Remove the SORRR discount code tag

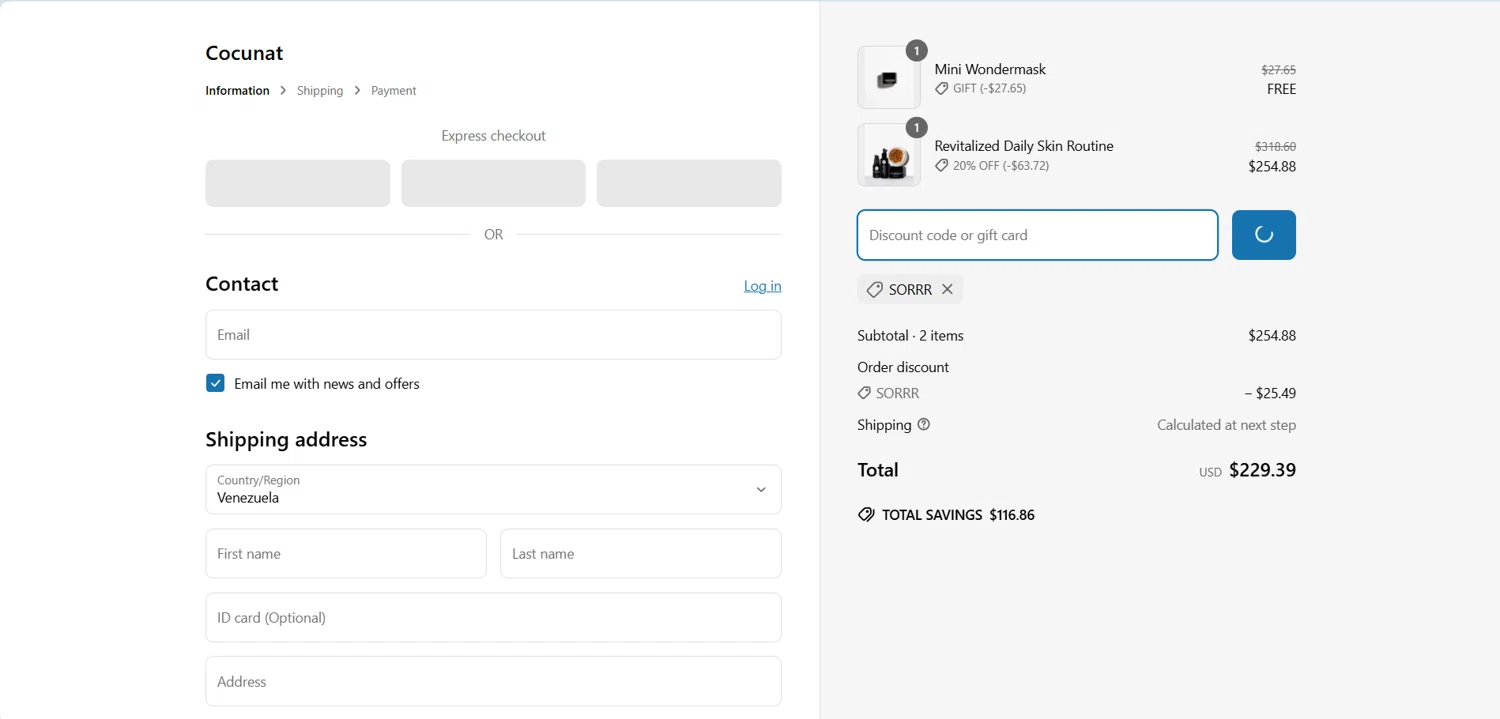947,289
